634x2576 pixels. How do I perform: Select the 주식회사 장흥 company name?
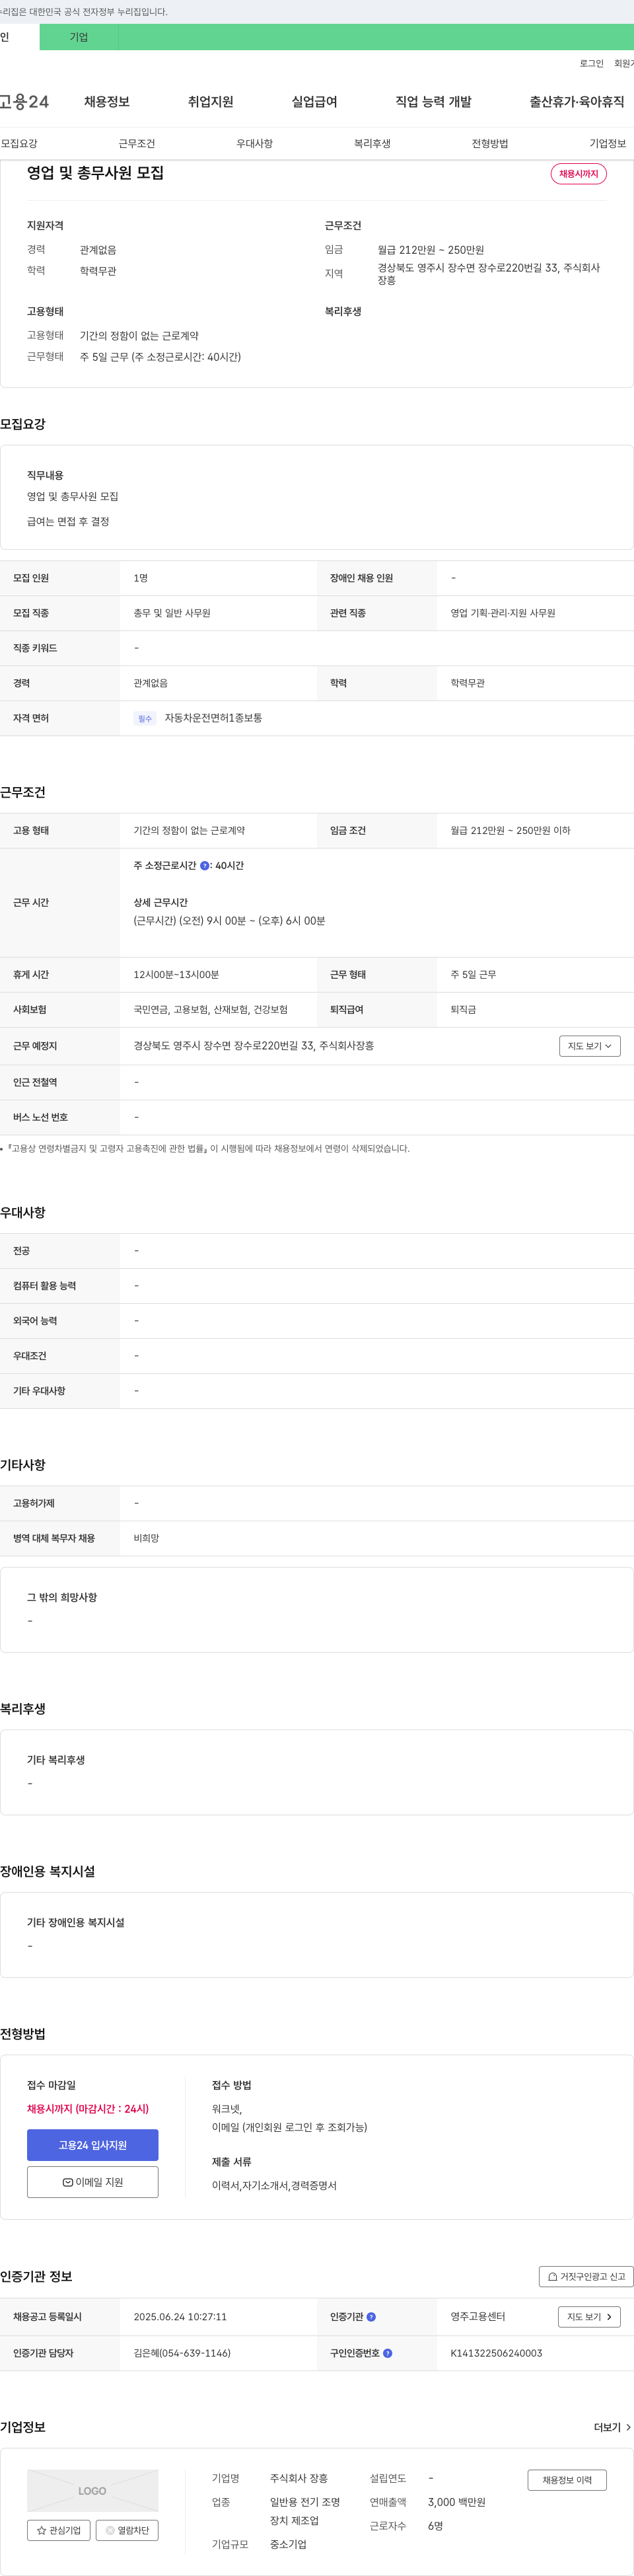click(x=299, y=2478)
